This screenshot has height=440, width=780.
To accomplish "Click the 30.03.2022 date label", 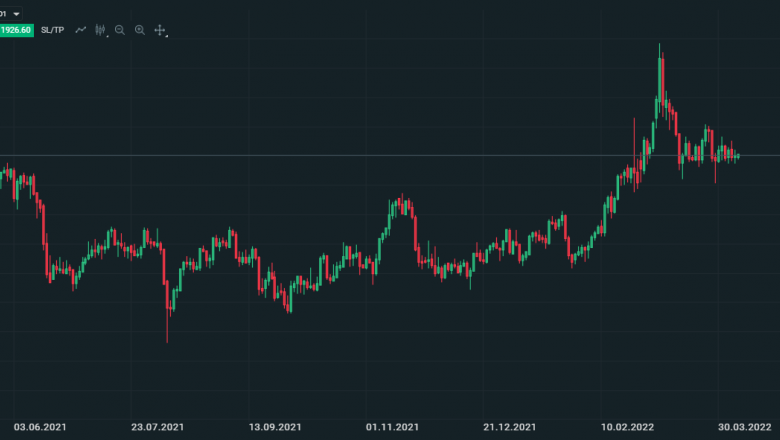I will tap(744, 426).
